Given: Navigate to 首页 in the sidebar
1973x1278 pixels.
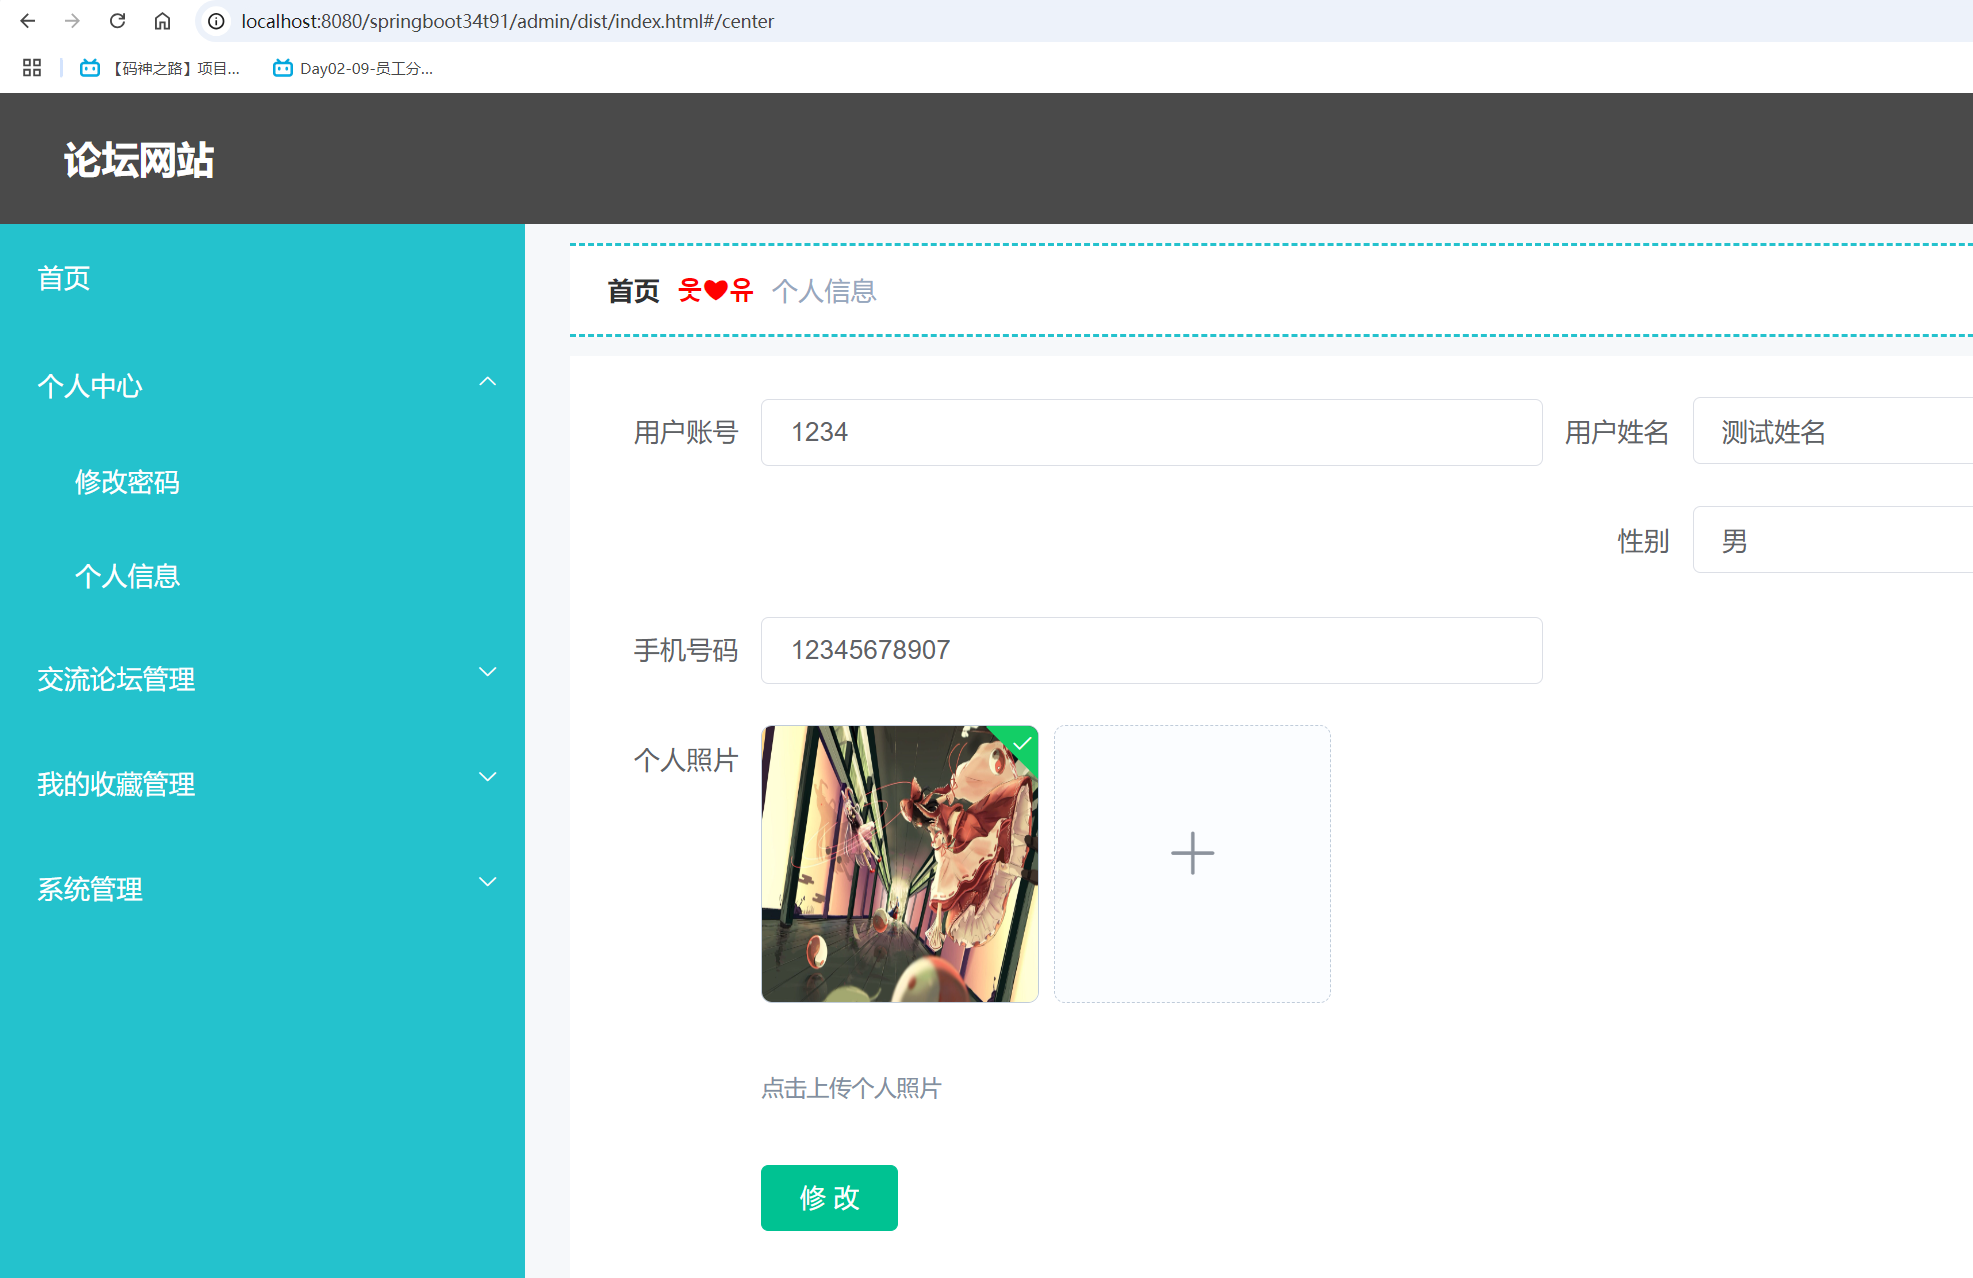Looking at the screenshot, I should (x=64, y=279).
